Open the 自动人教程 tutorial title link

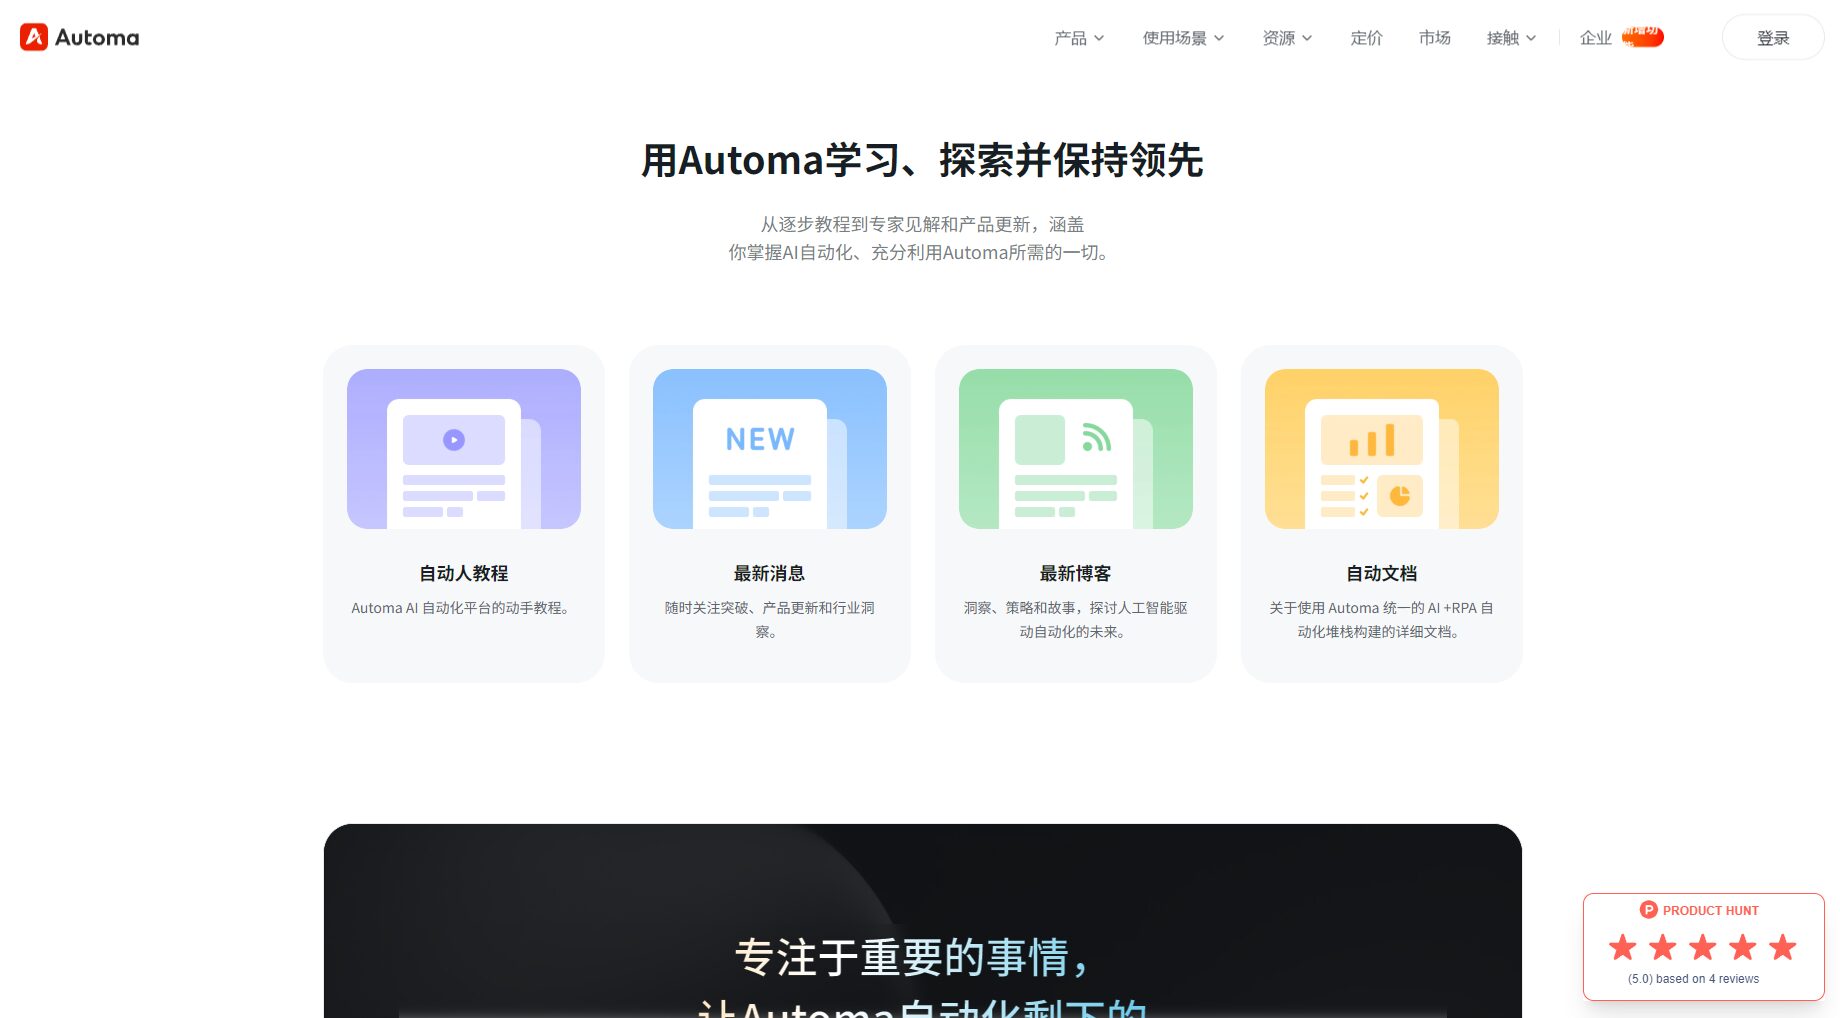(463, 573)
